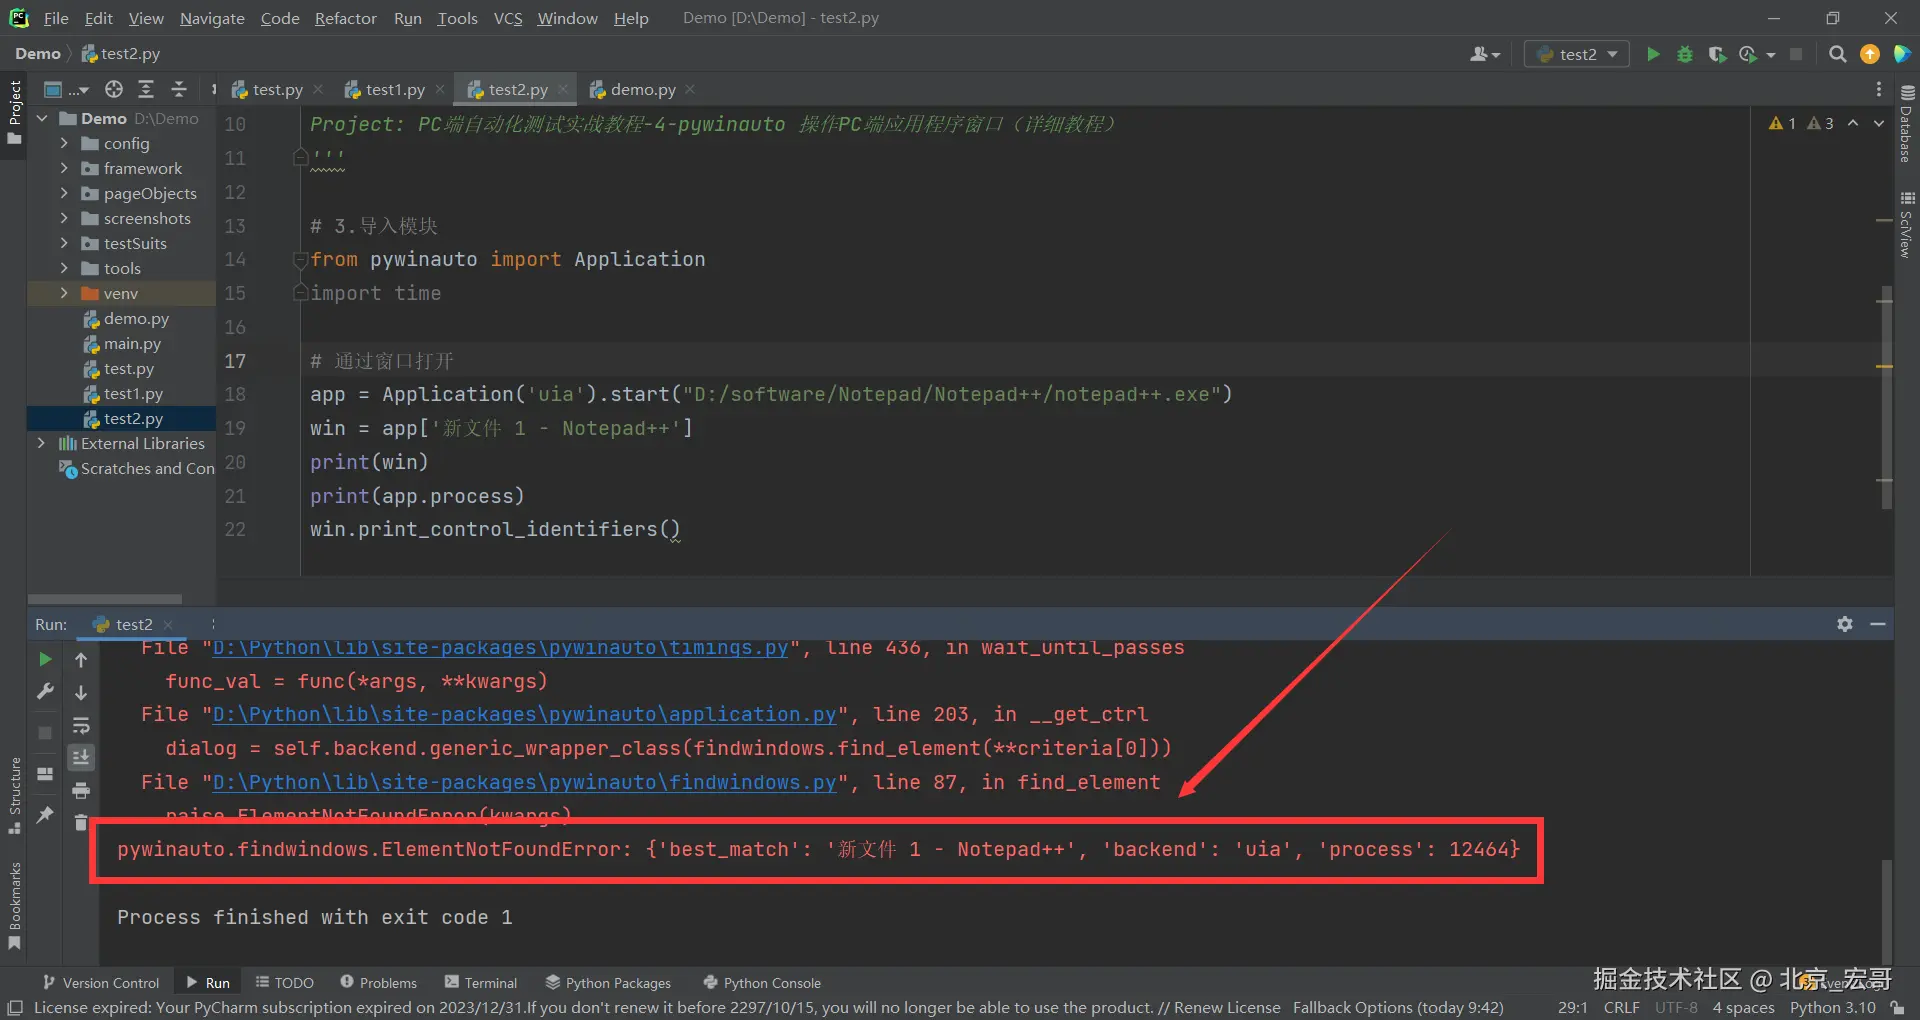This screenshot has height=1020, width=1920.
Task: Rerun test2 in Run panel
Action: [x=45, y=659]
